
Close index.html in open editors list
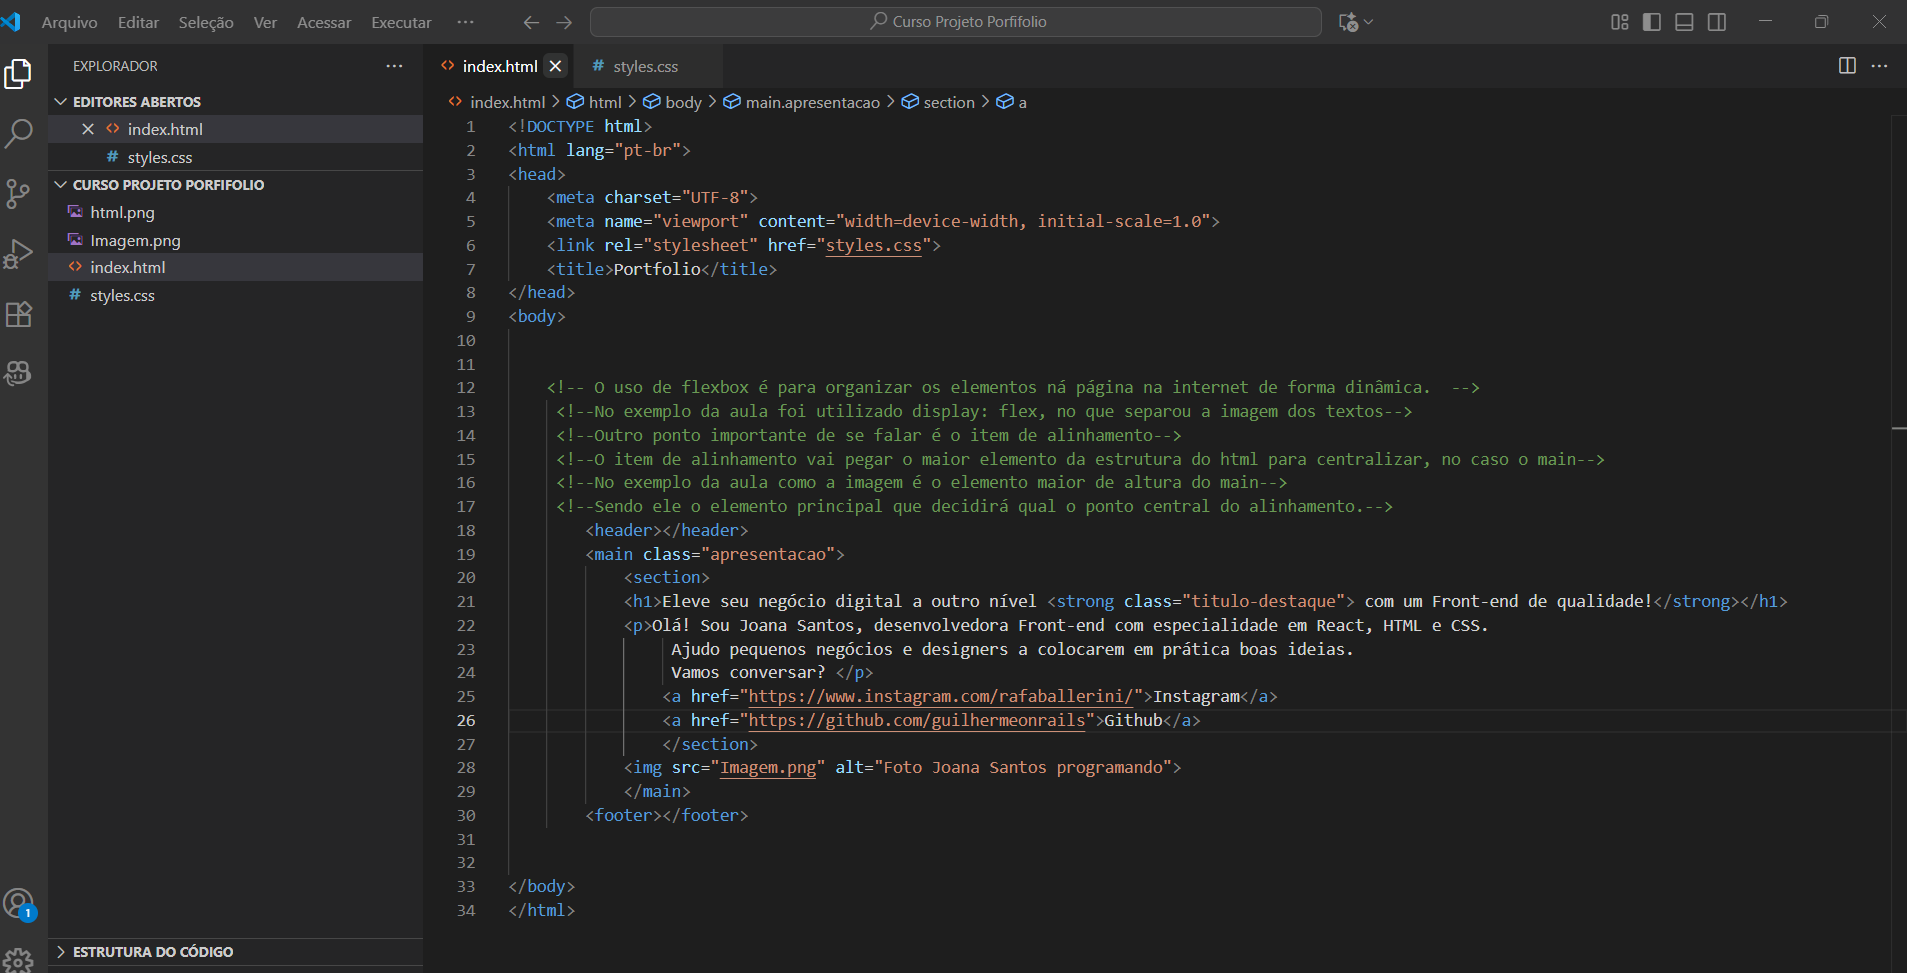[88, 129]
